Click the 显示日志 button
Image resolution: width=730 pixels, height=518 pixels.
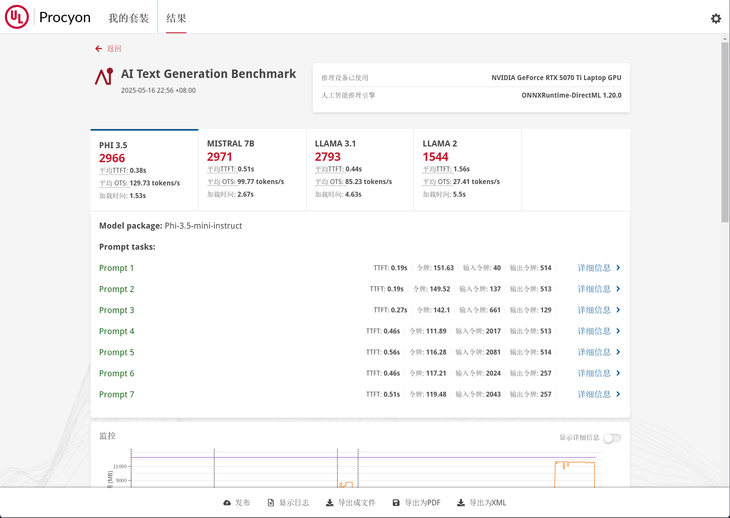[288, 503]
